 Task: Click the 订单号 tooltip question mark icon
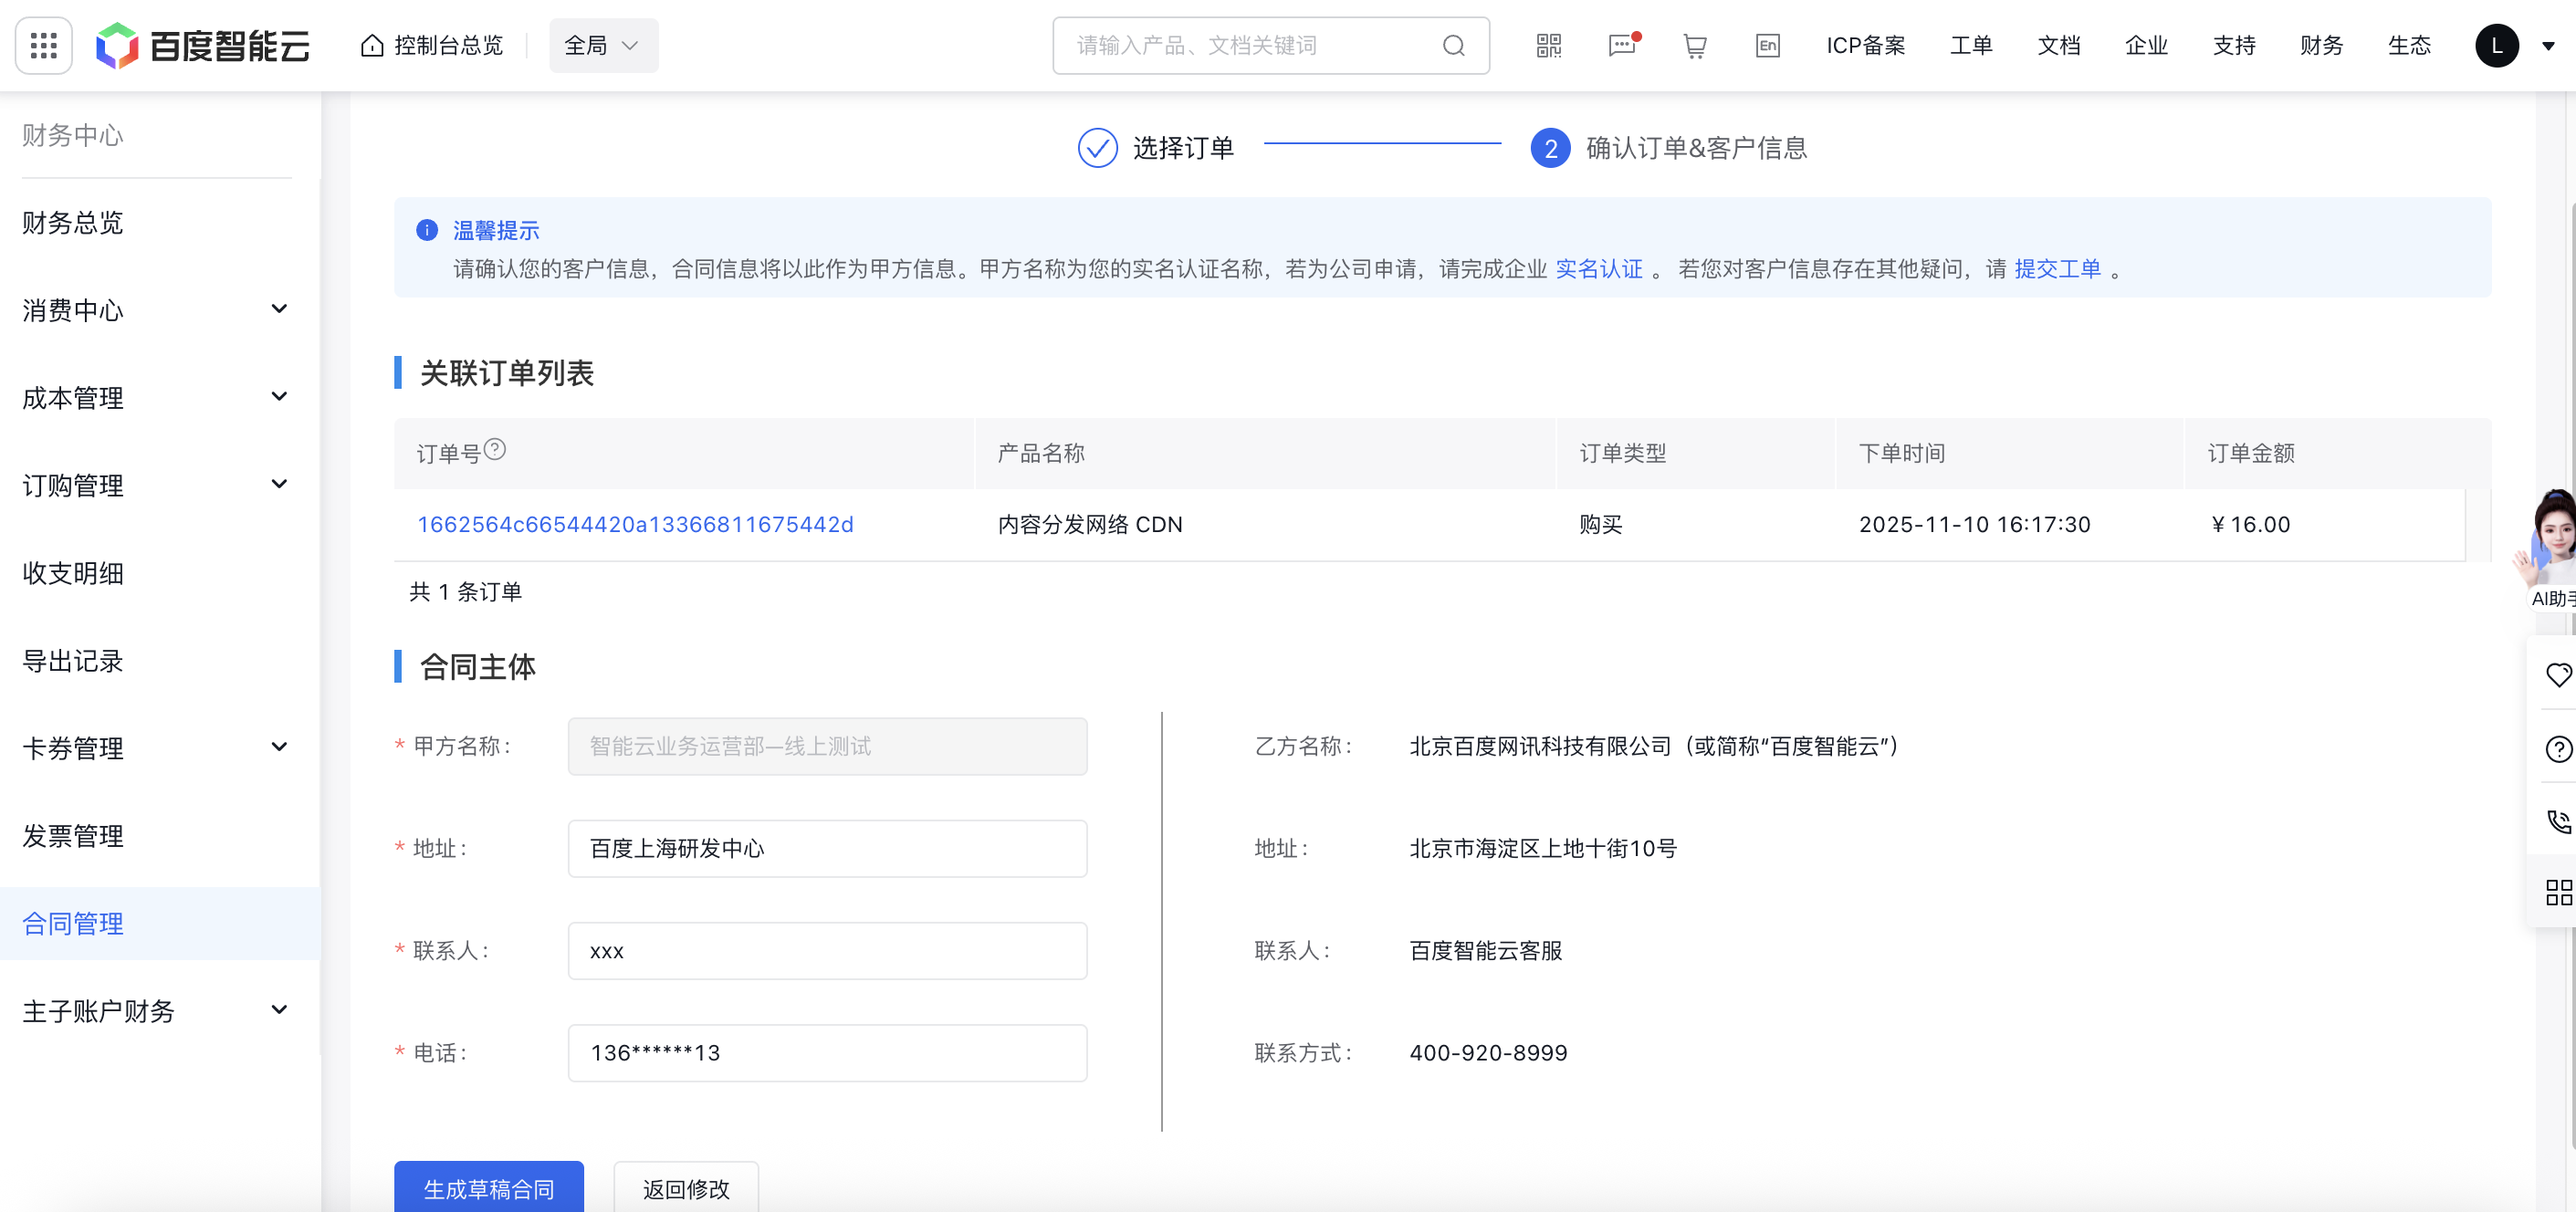point(496,450)
